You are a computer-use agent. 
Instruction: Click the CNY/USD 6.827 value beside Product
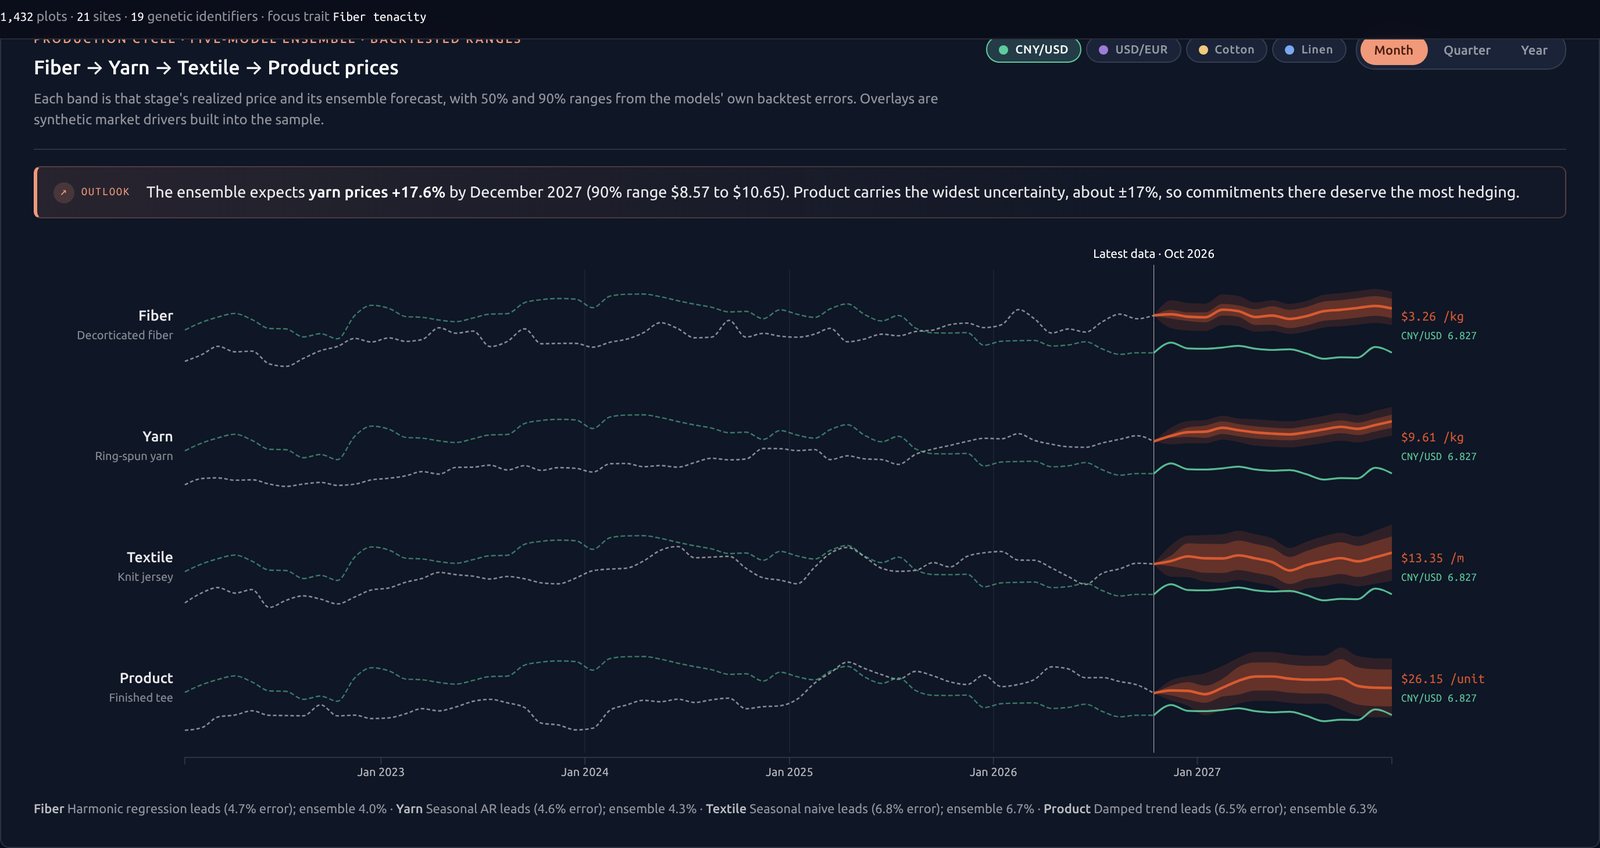(x=1438, y=699)
